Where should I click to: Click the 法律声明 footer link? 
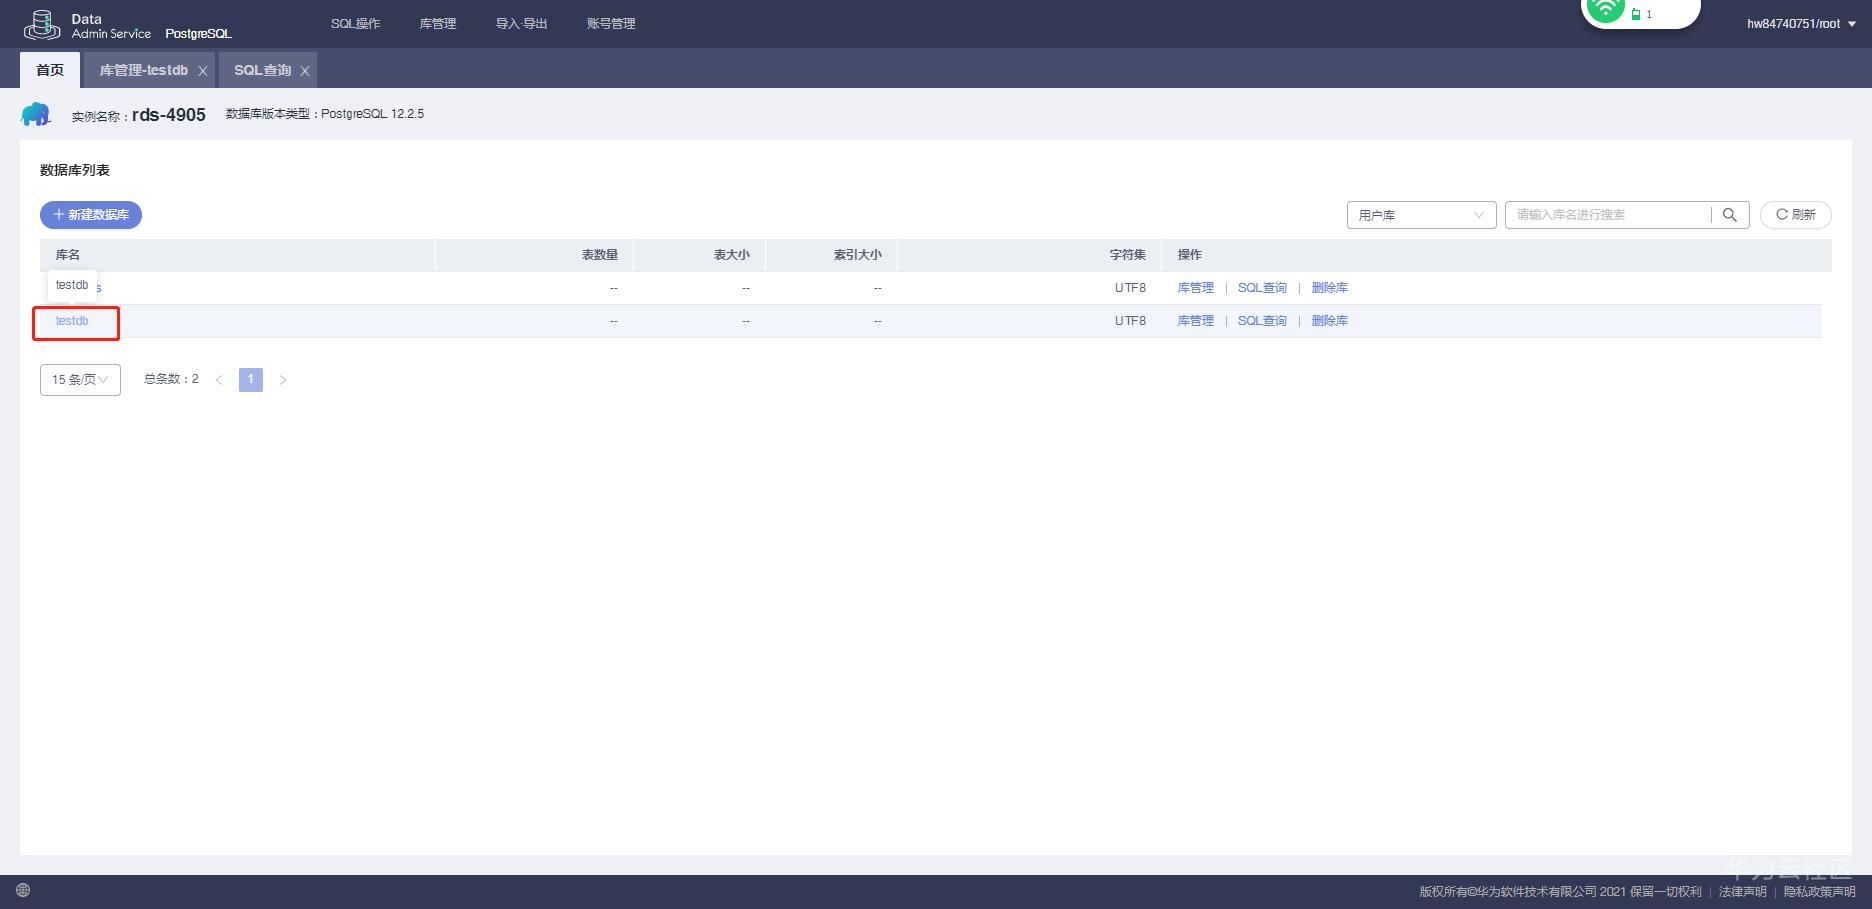click(x=1742, y=891)
